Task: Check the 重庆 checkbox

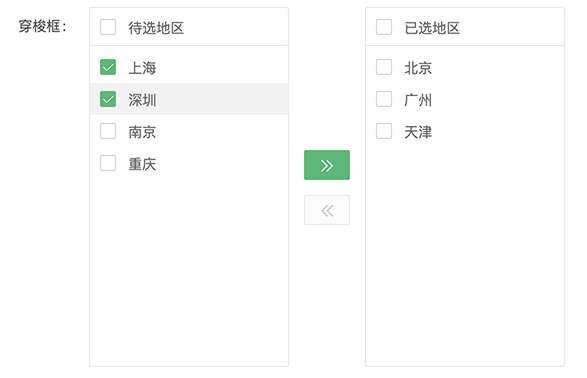Action: (108, 163)
